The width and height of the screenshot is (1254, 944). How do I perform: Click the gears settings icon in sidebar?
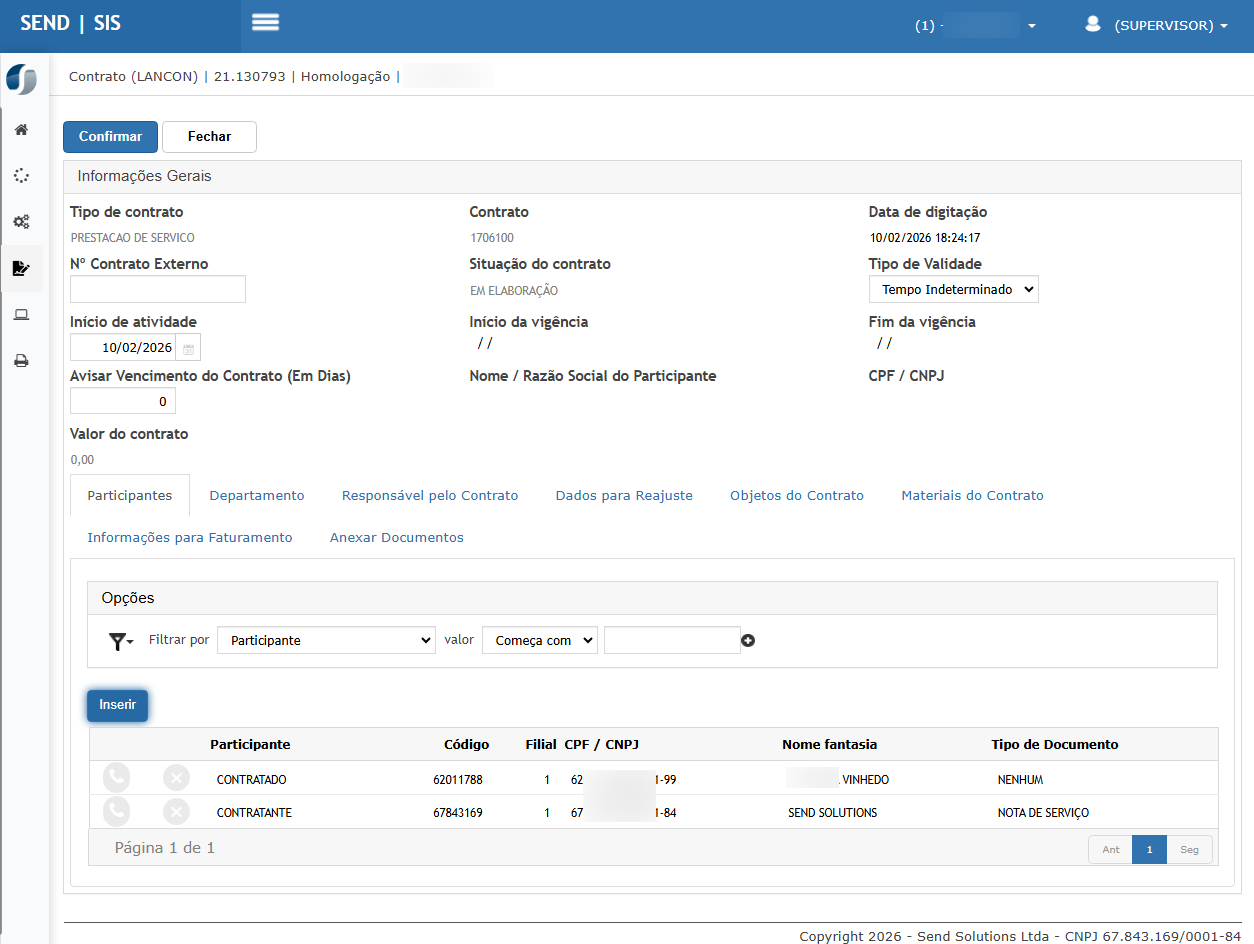(x=21, y=222)
